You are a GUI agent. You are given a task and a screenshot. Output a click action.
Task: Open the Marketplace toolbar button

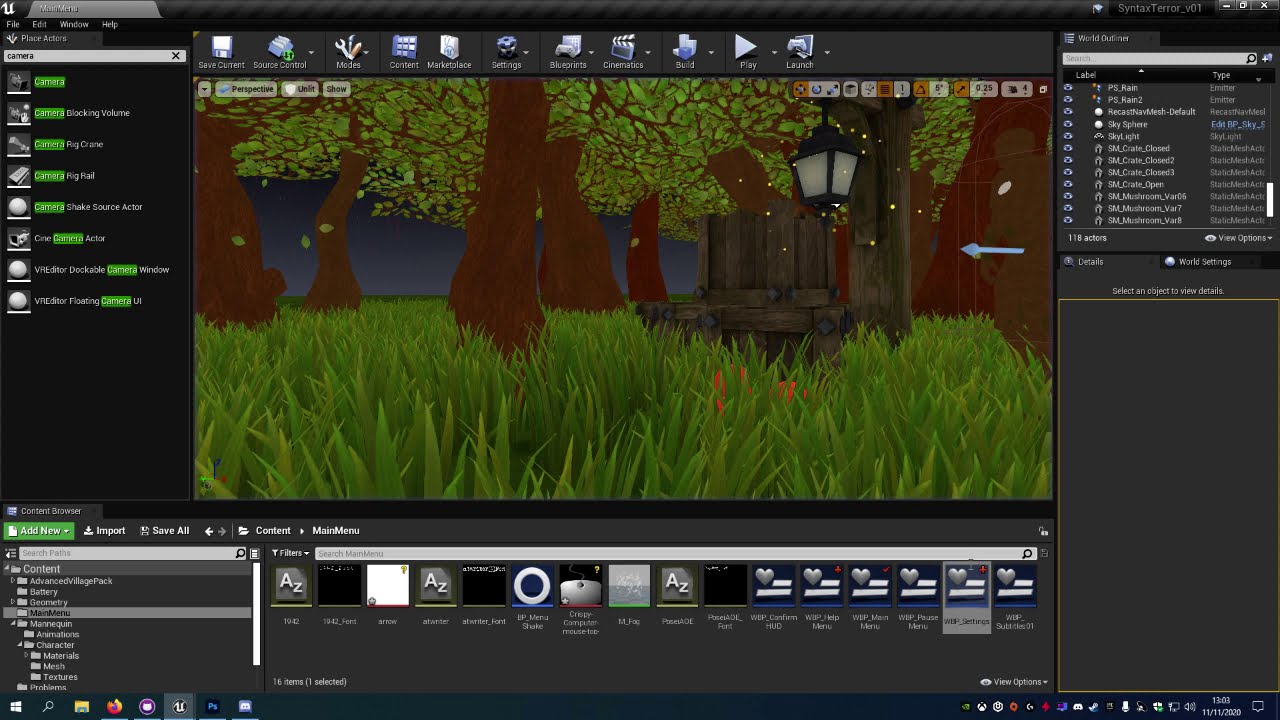point(449,53)
